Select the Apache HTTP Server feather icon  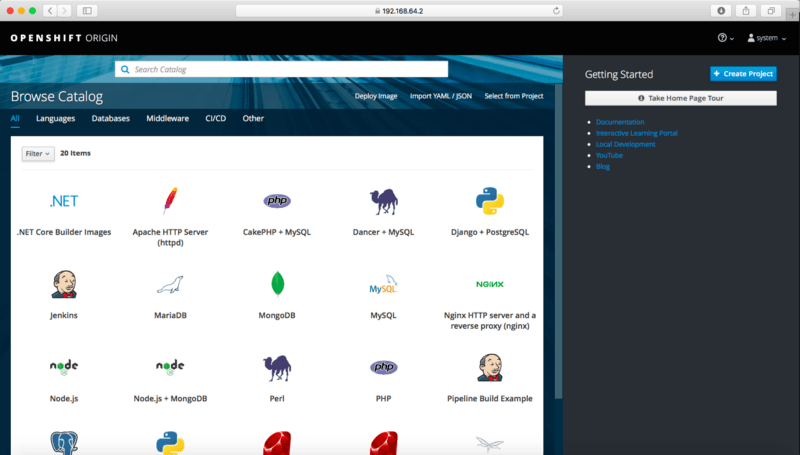170,200
